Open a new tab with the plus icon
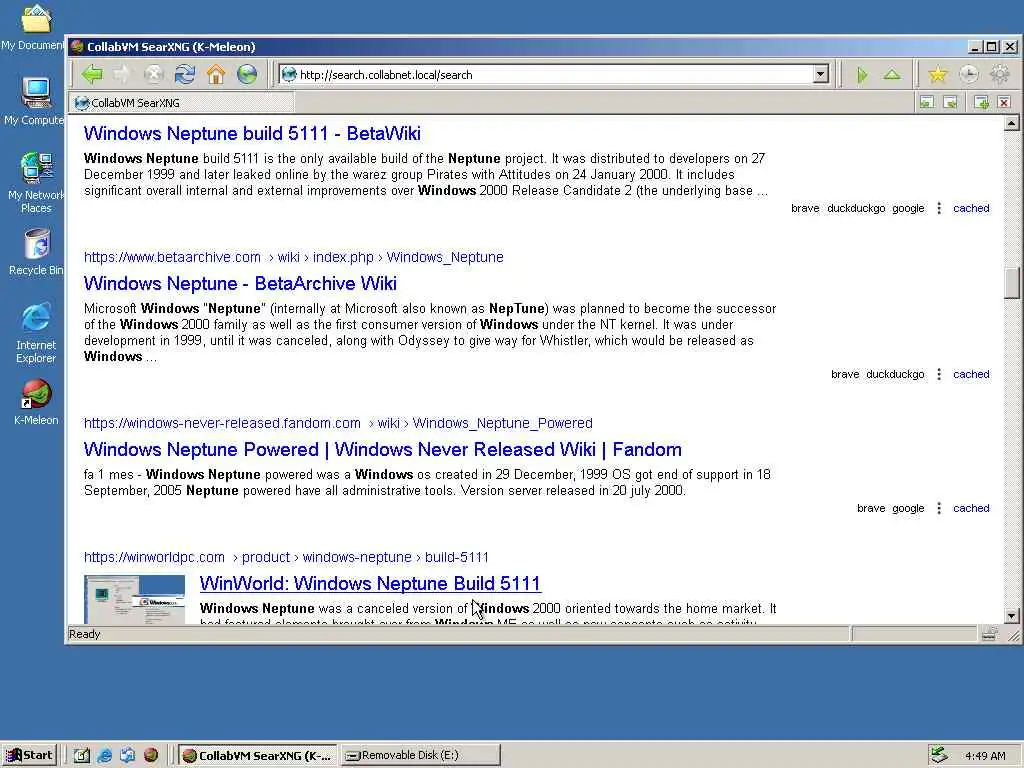This screenshot has width=1024, height=768. [981, 103]
